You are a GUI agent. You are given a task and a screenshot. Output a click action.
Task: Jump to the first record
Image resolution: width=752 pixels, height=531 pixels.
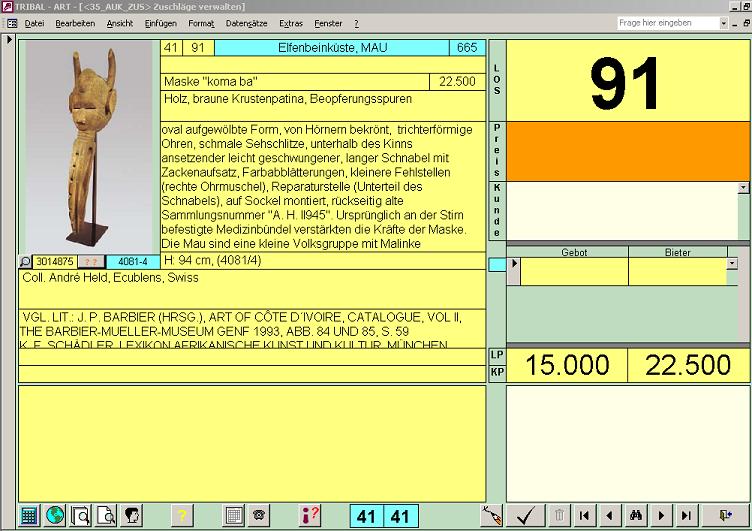[x=584, y=516]
